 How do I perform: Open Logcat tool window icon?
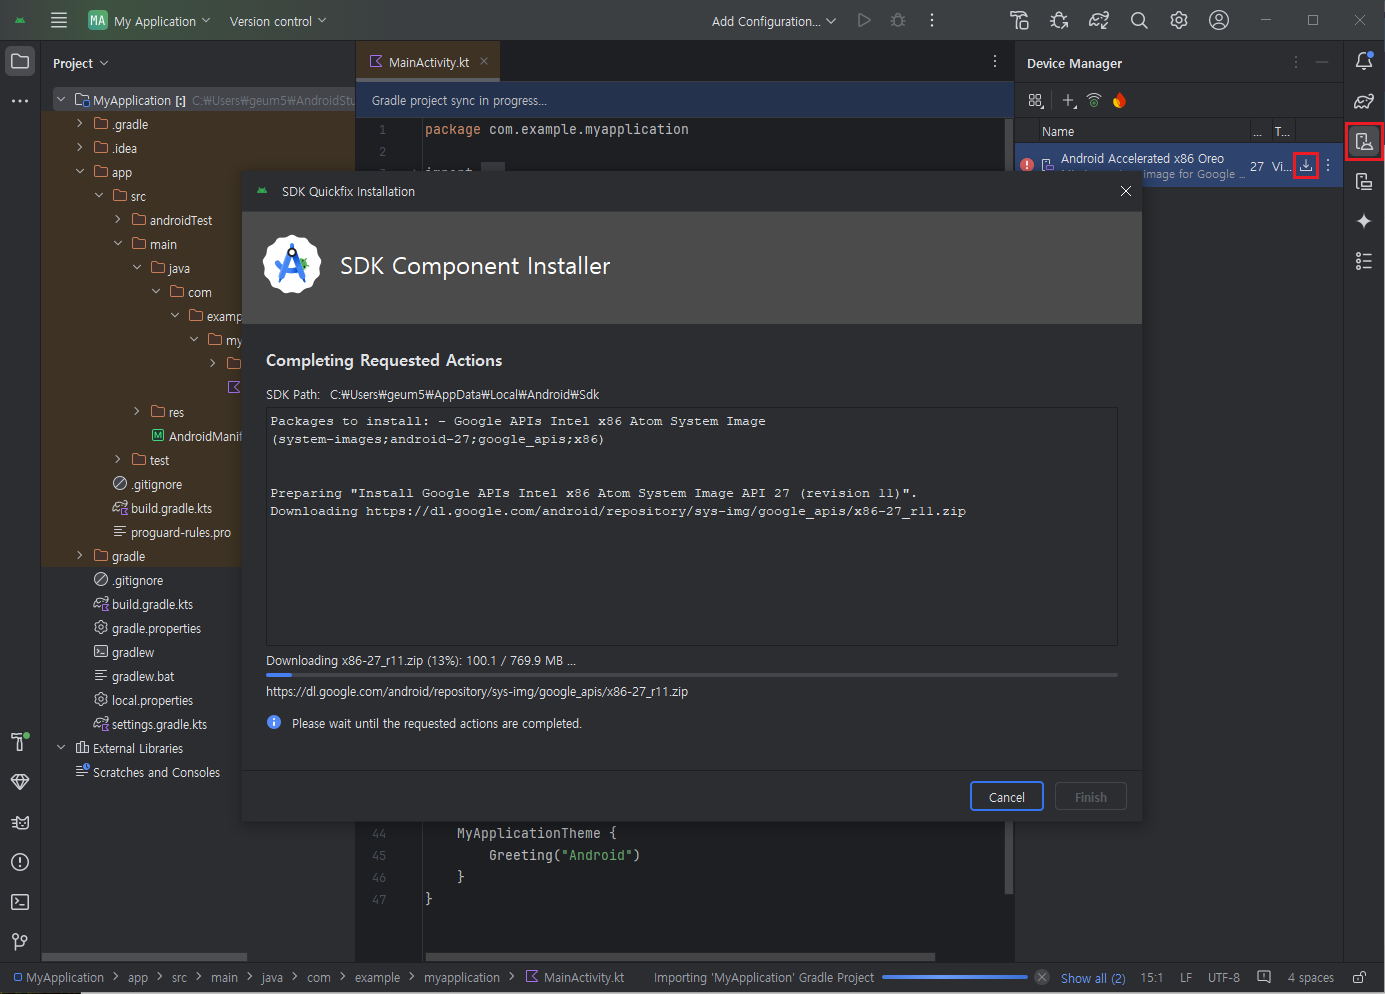pos(20,822)
